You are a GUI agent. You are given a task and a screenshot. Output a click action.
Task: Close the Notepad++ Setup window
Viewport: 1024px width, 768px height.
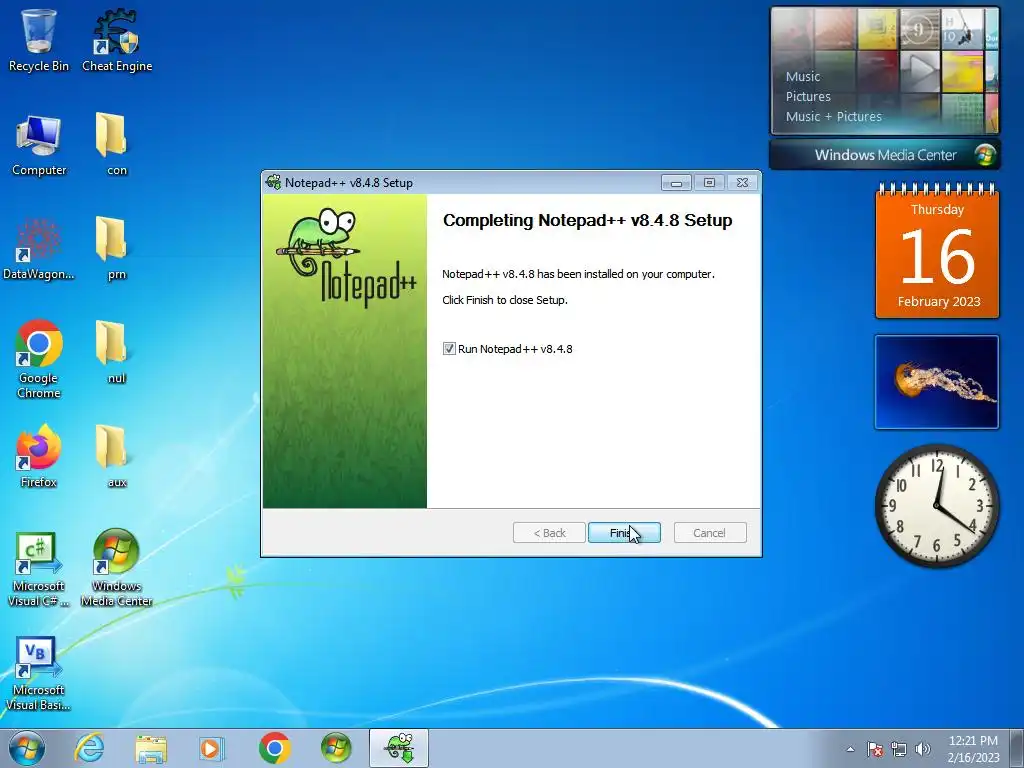(x=743, y=183)
